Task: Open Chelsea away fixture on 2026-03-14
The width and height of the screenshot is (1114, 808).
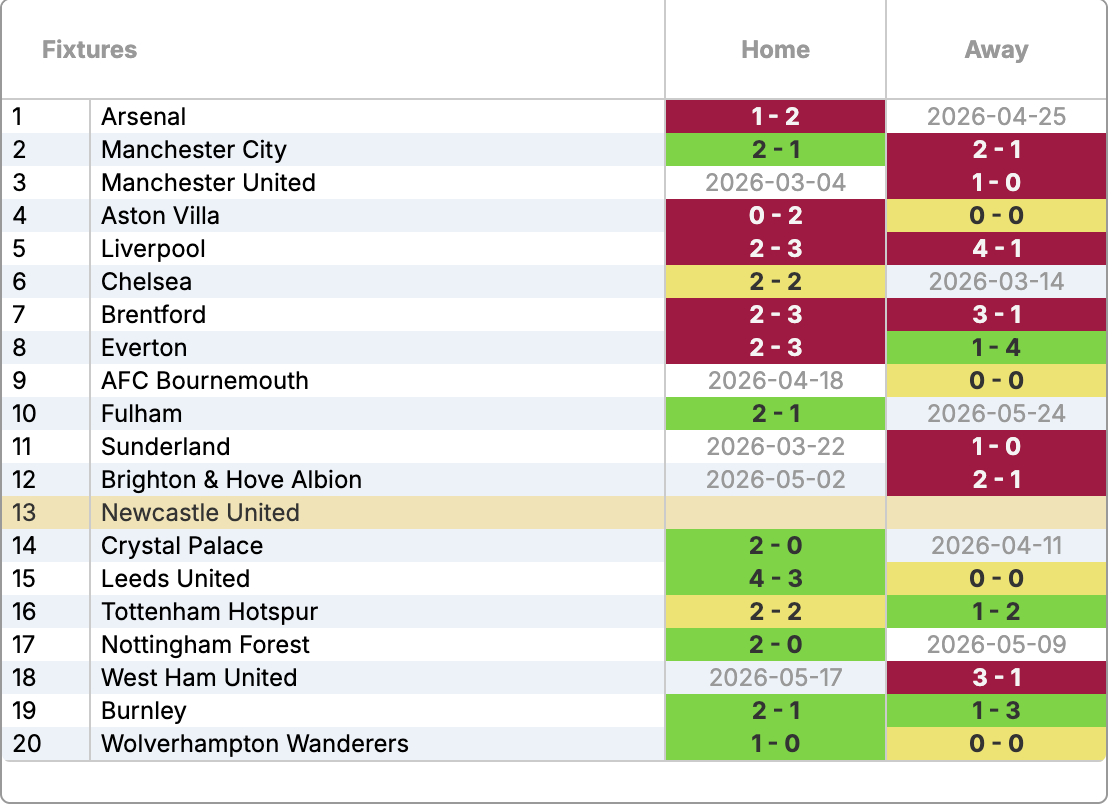Action: click(x=996, y=282)
